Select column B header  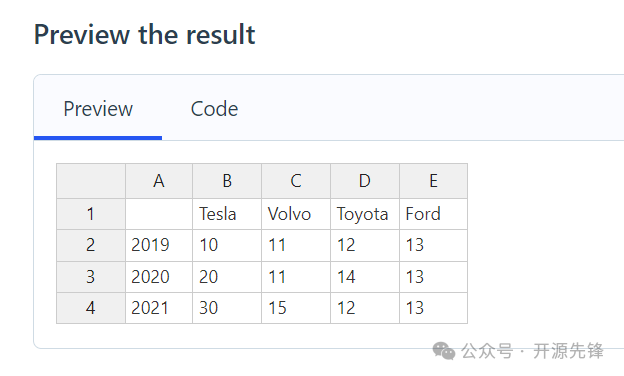tap(227, 181)
